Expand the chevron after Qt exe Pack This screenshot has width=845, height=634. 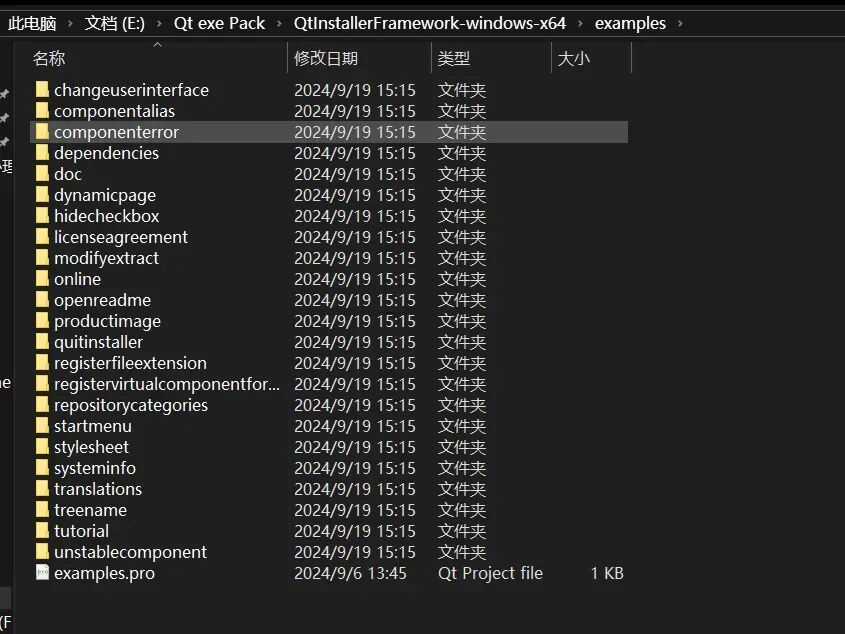coord(279,24)
